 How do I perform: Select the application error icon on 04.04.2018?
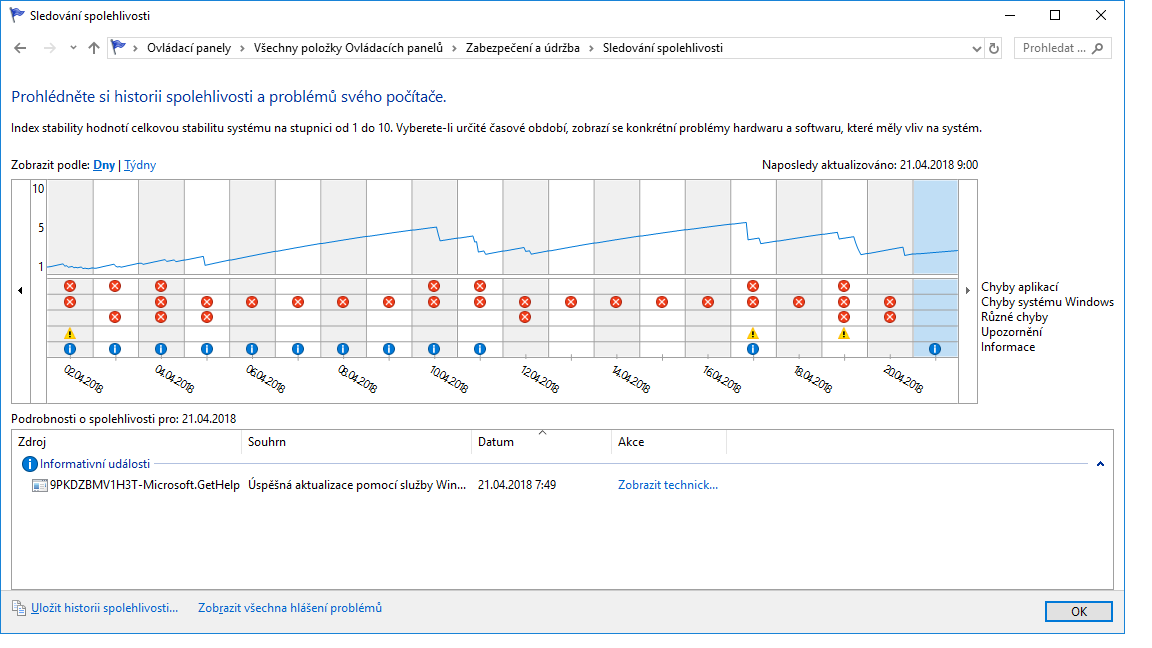161,286
